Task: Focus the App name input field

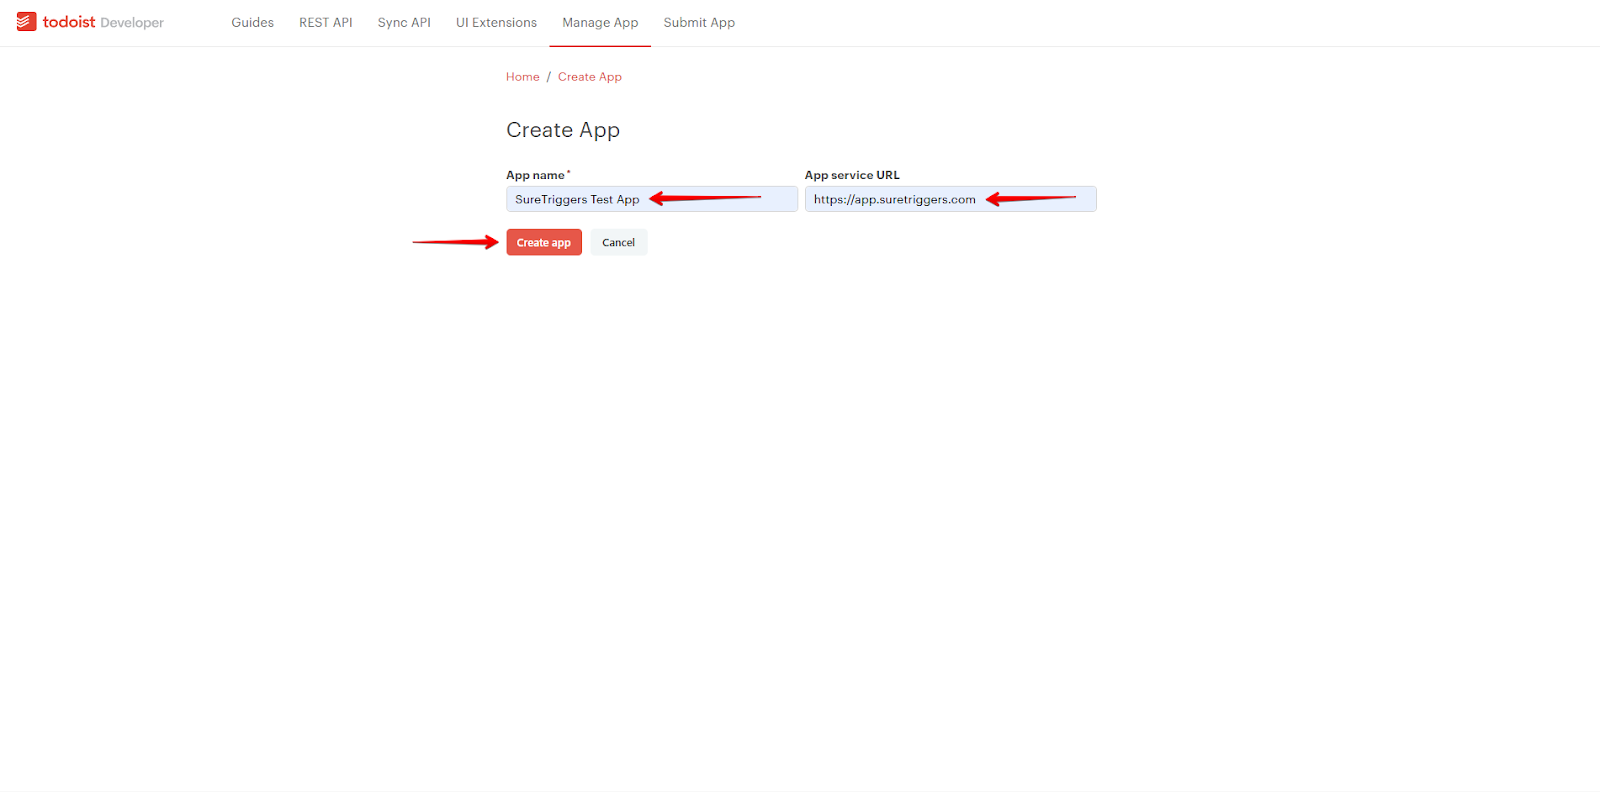Action: click(x=652, y=199)
